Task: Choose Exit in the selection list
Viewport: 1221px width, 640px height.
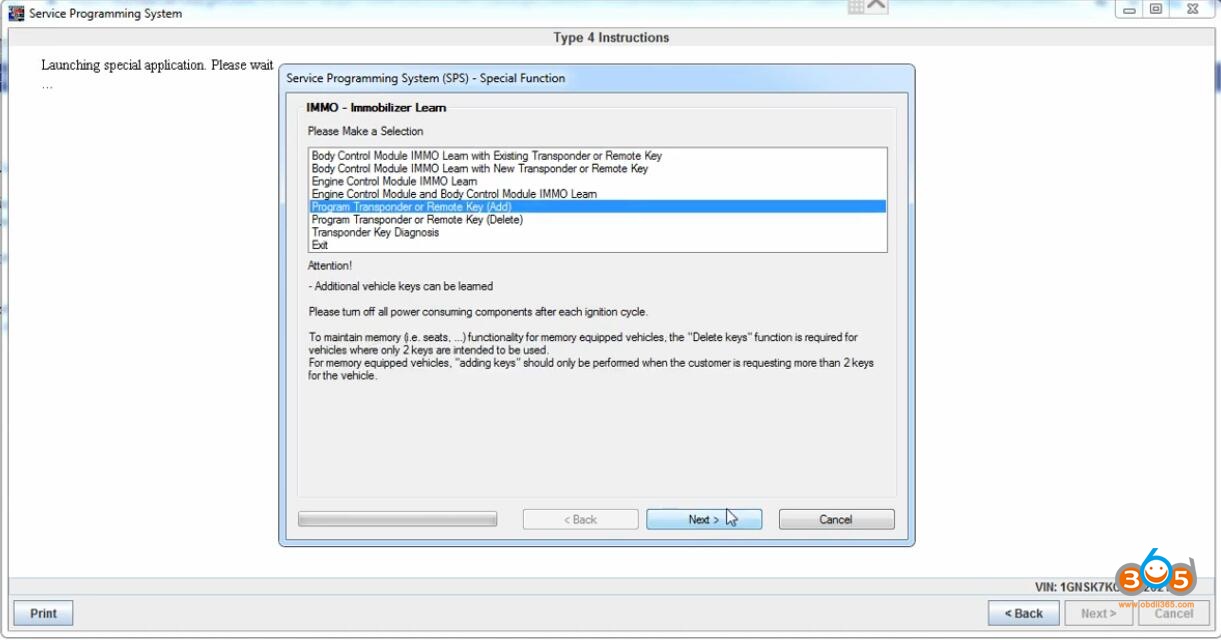Action: [318, 244]
